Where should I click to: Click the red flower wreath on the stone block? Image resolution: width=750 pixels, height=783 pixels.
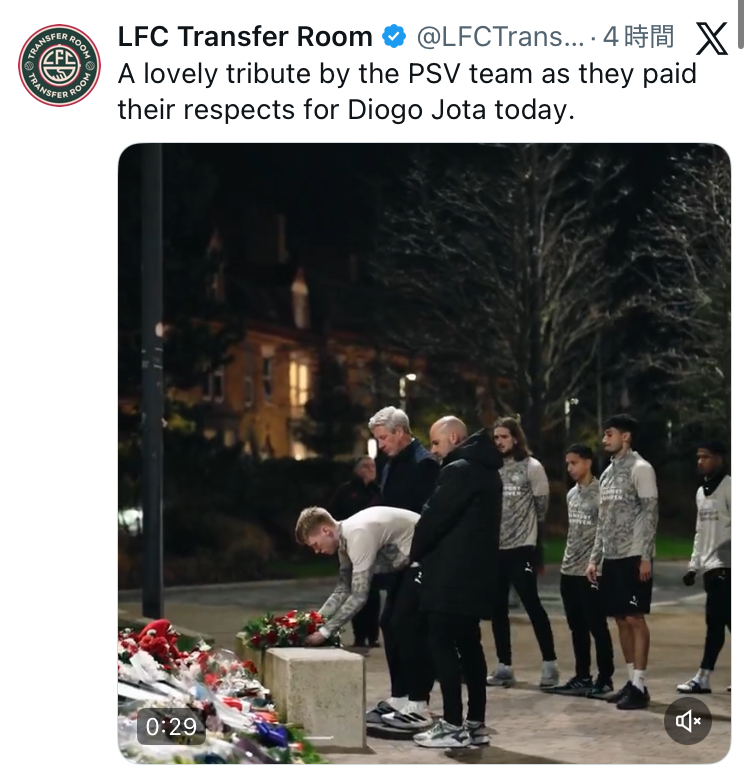tap(290, 629)
